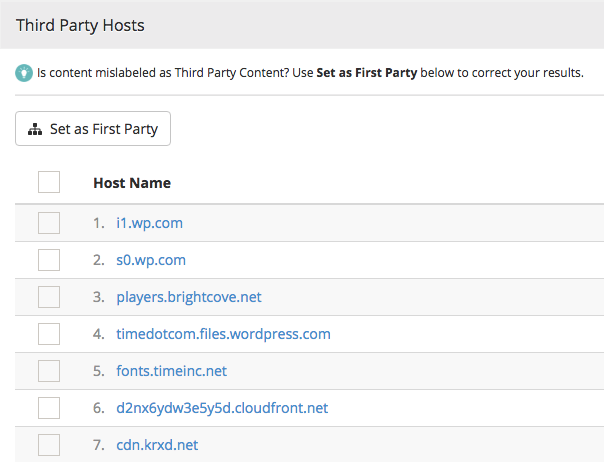The width and height of the screenshot is (604, 462).
Task: Open the i1.wp.com host link
Action: 149,223
